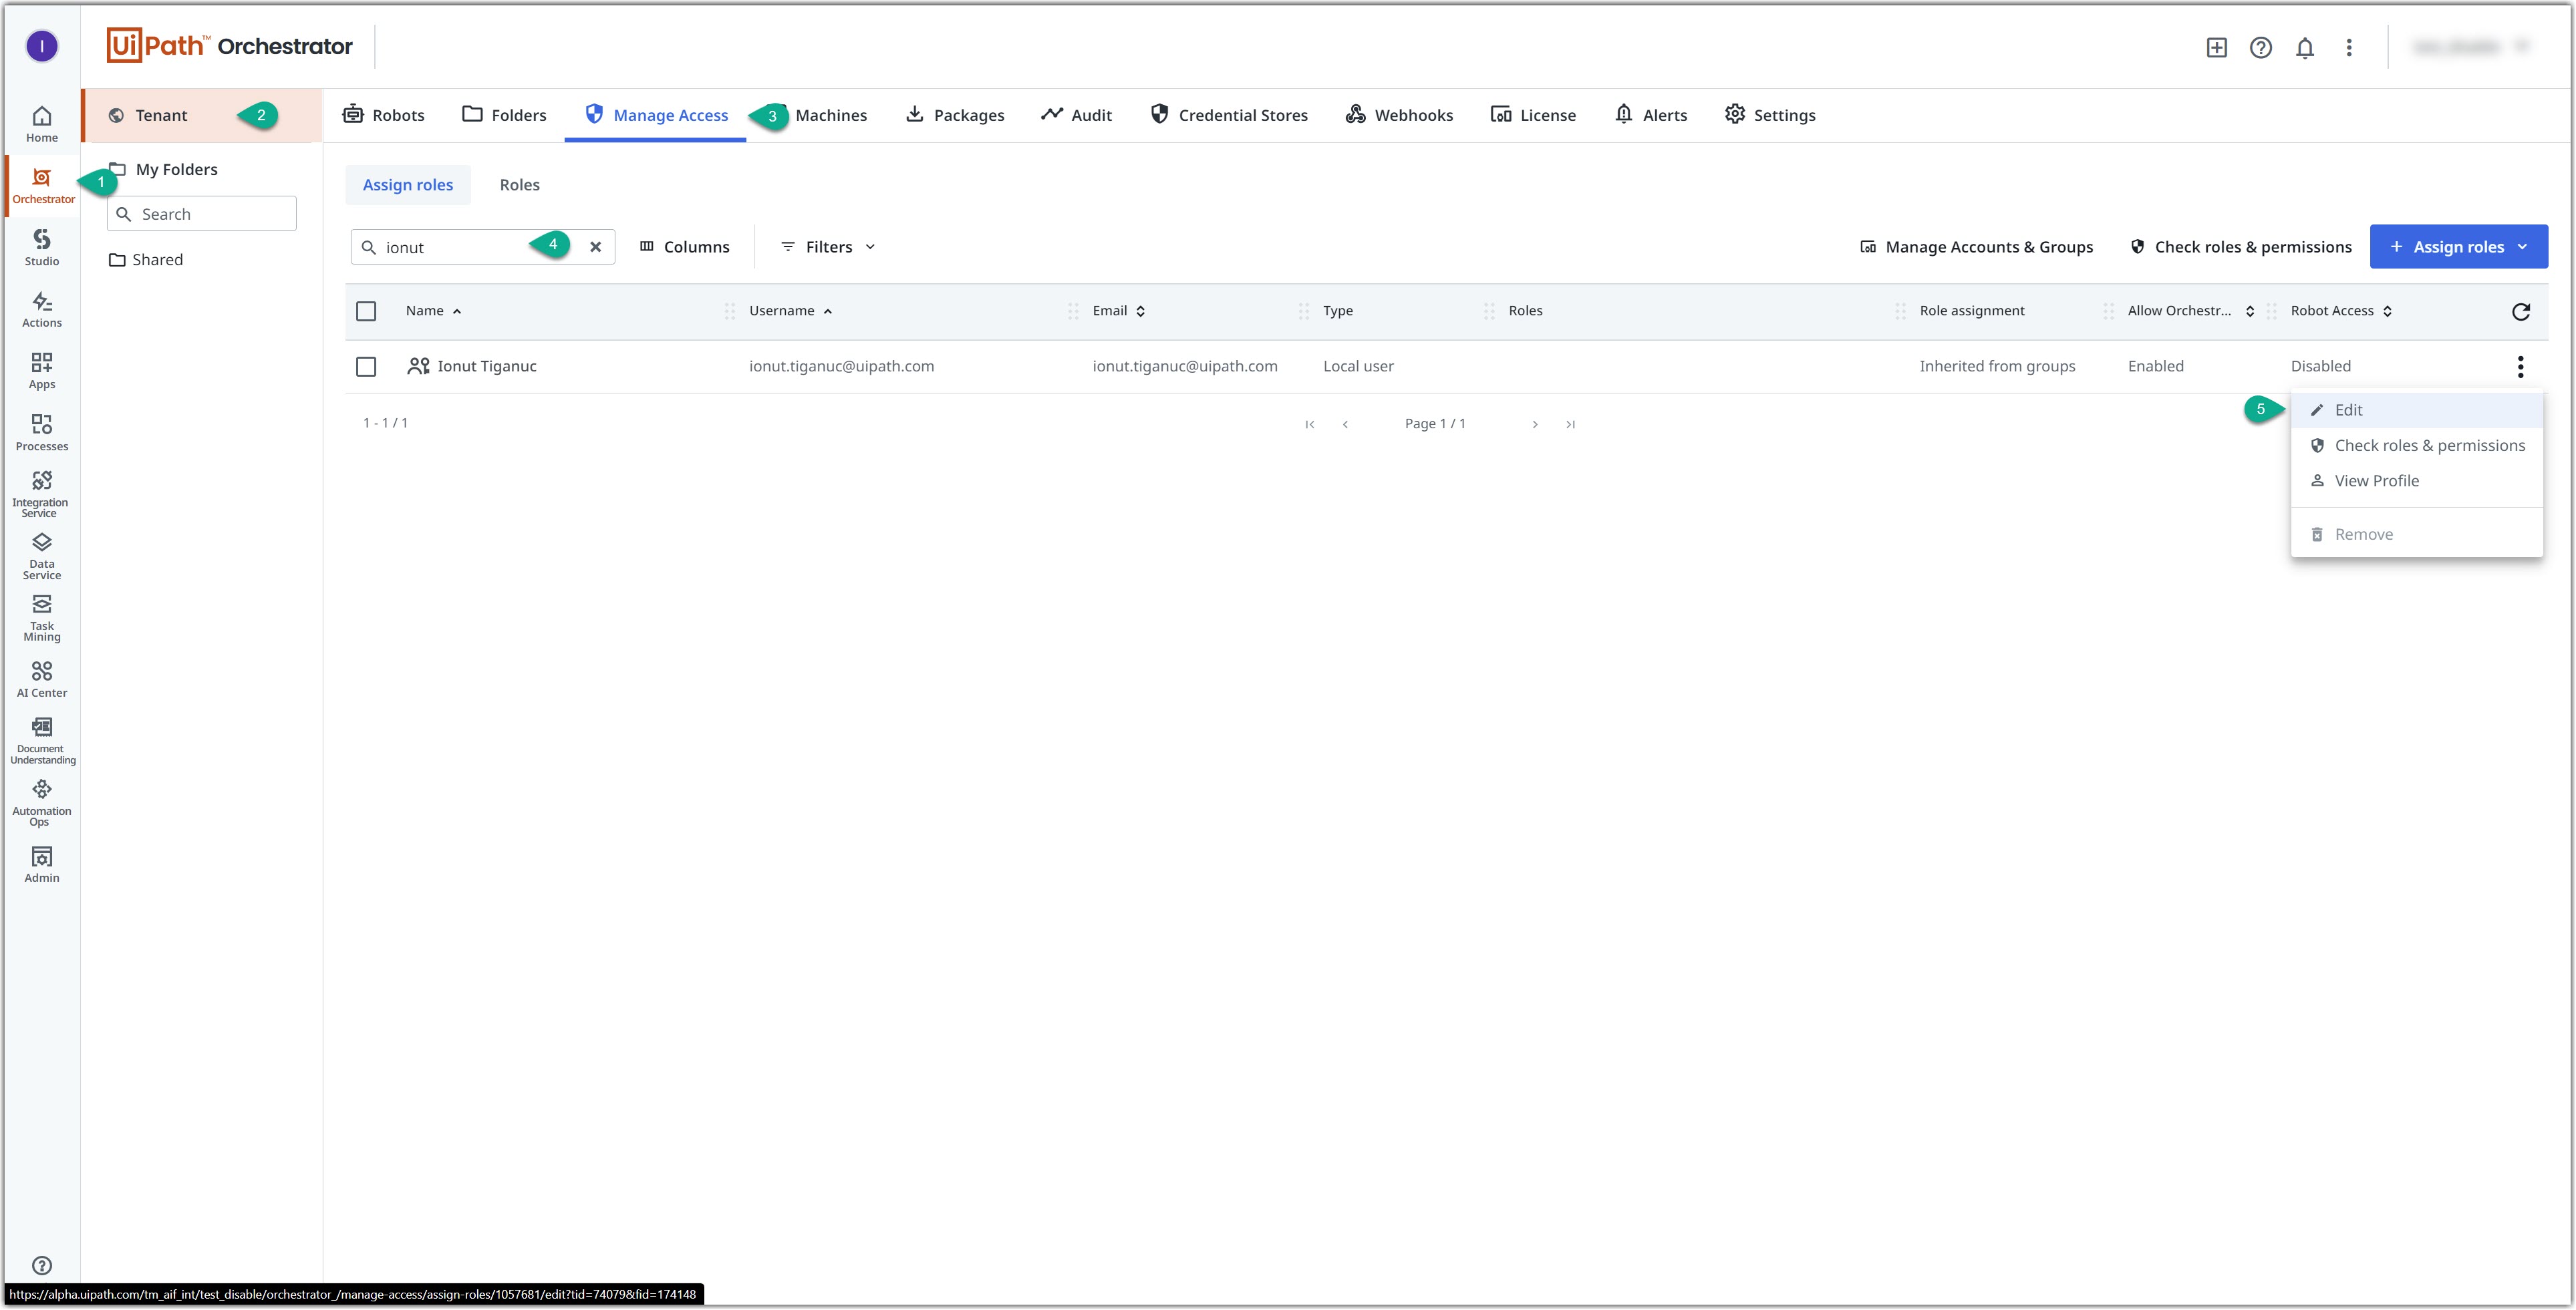Choose Edit in the context menu
Image resolution: width=2576 pixels, height=1310 pixels.
tap(2416, 410)
